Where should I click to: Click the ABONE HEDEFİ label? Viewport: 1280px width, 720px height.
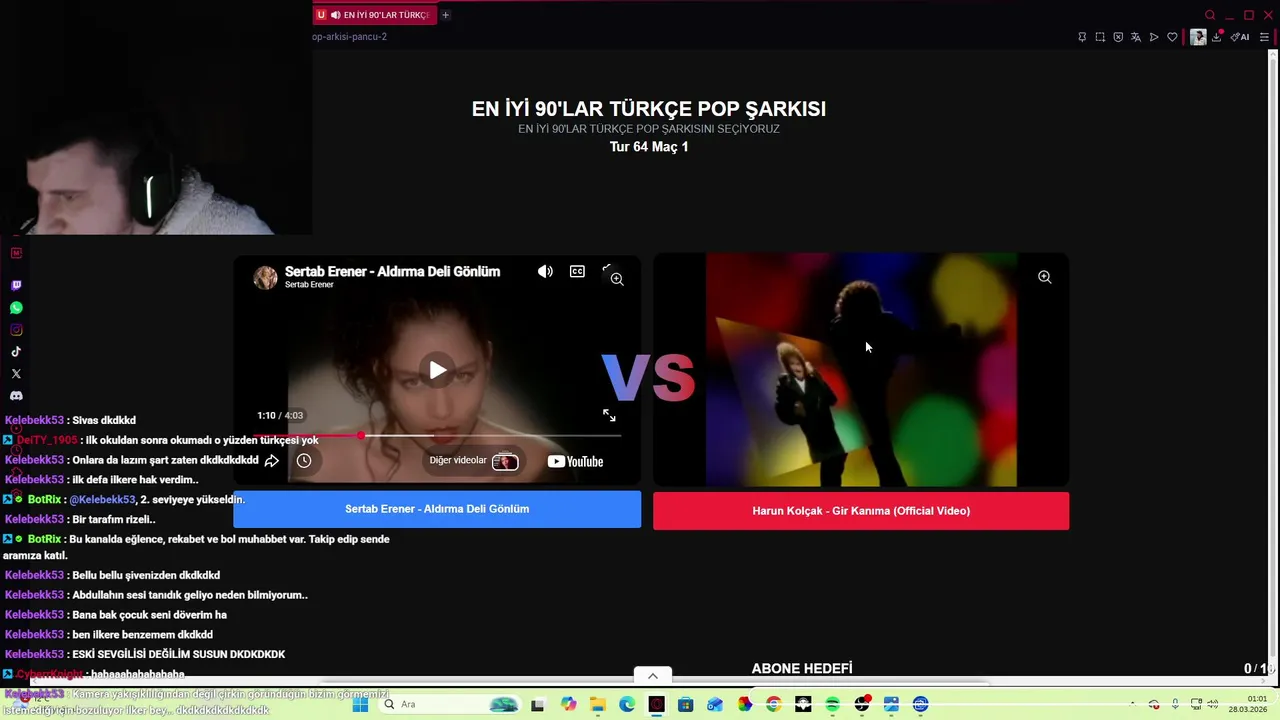[x=802, y=669]
